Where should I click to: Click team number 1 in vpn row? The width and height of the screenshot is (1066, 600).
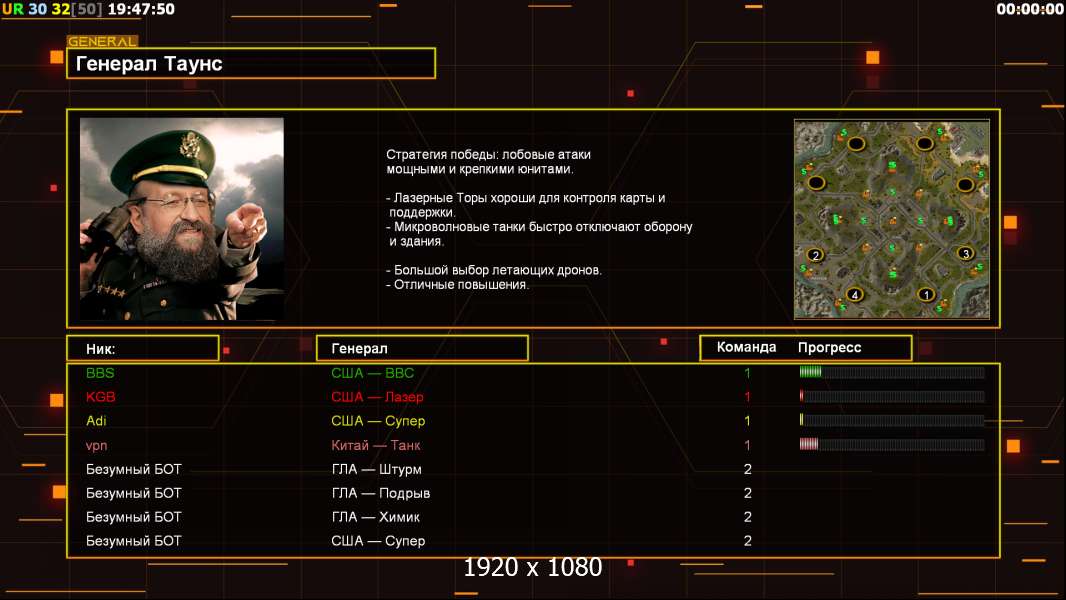(x=747, y=445)
